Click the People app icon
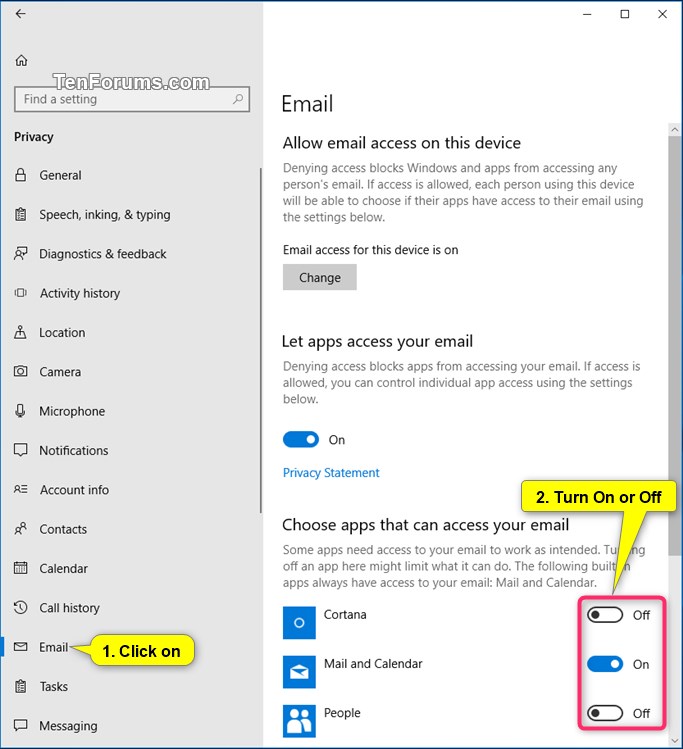The width and height of the screenshot is (683, 749). pyautogui.click(x=299, y=721)
